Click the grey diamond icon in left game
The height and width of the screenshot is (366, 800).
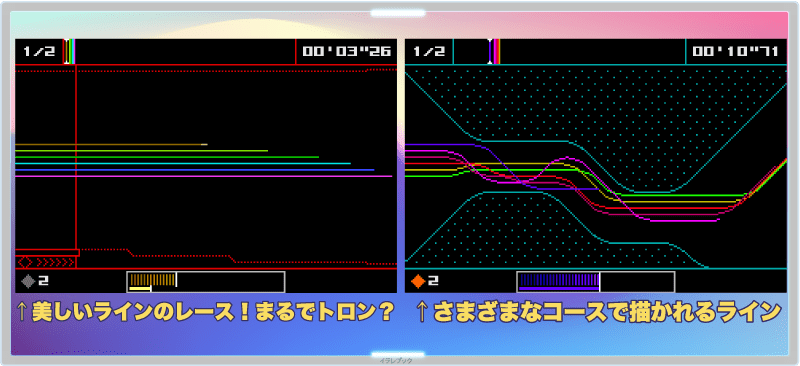(28, 281)
